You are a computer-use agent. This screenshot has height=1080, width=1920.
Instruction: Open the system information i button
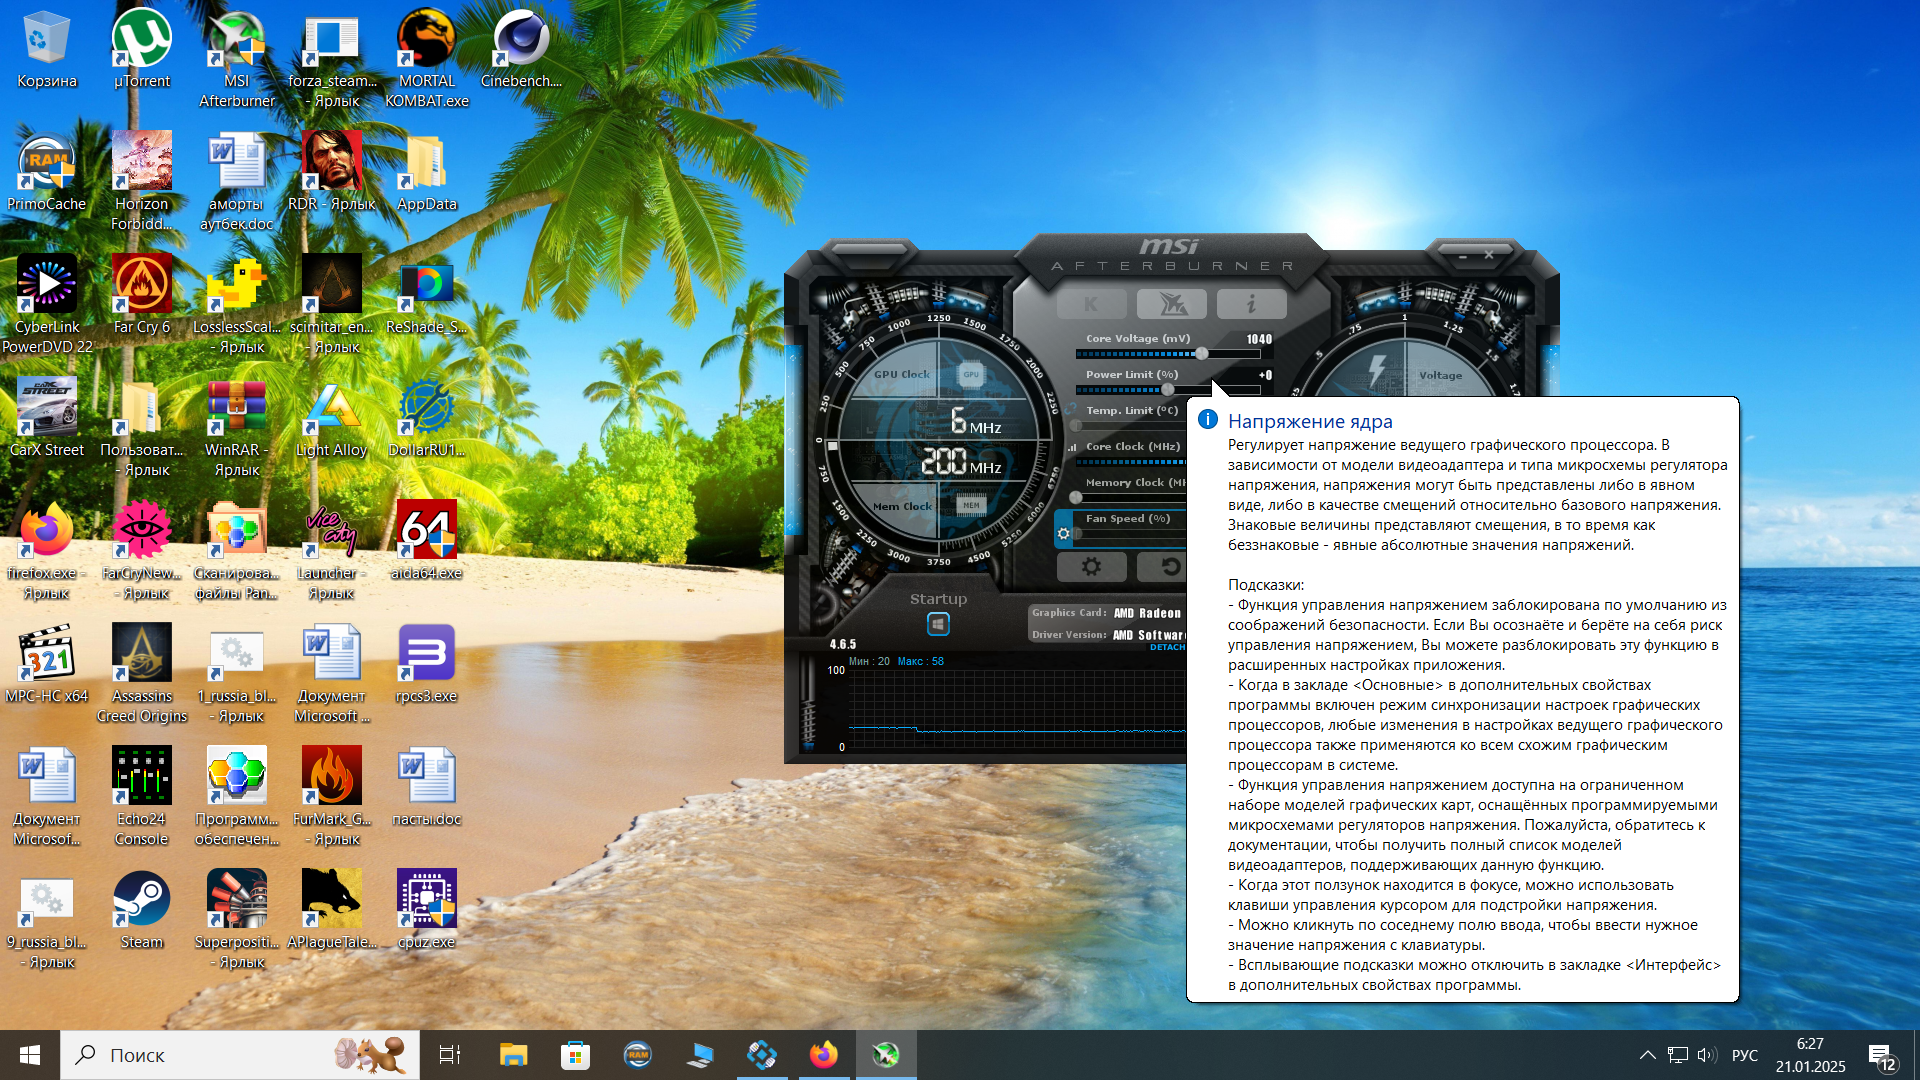[x=1251, y=304]
